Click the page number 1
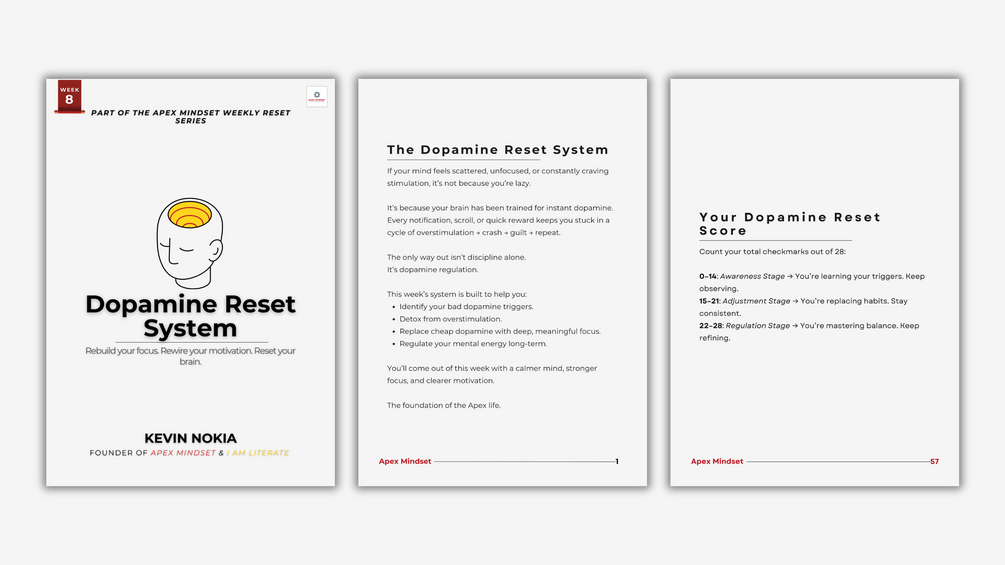This screenshot has width=1005, height=565. (617, 461)
